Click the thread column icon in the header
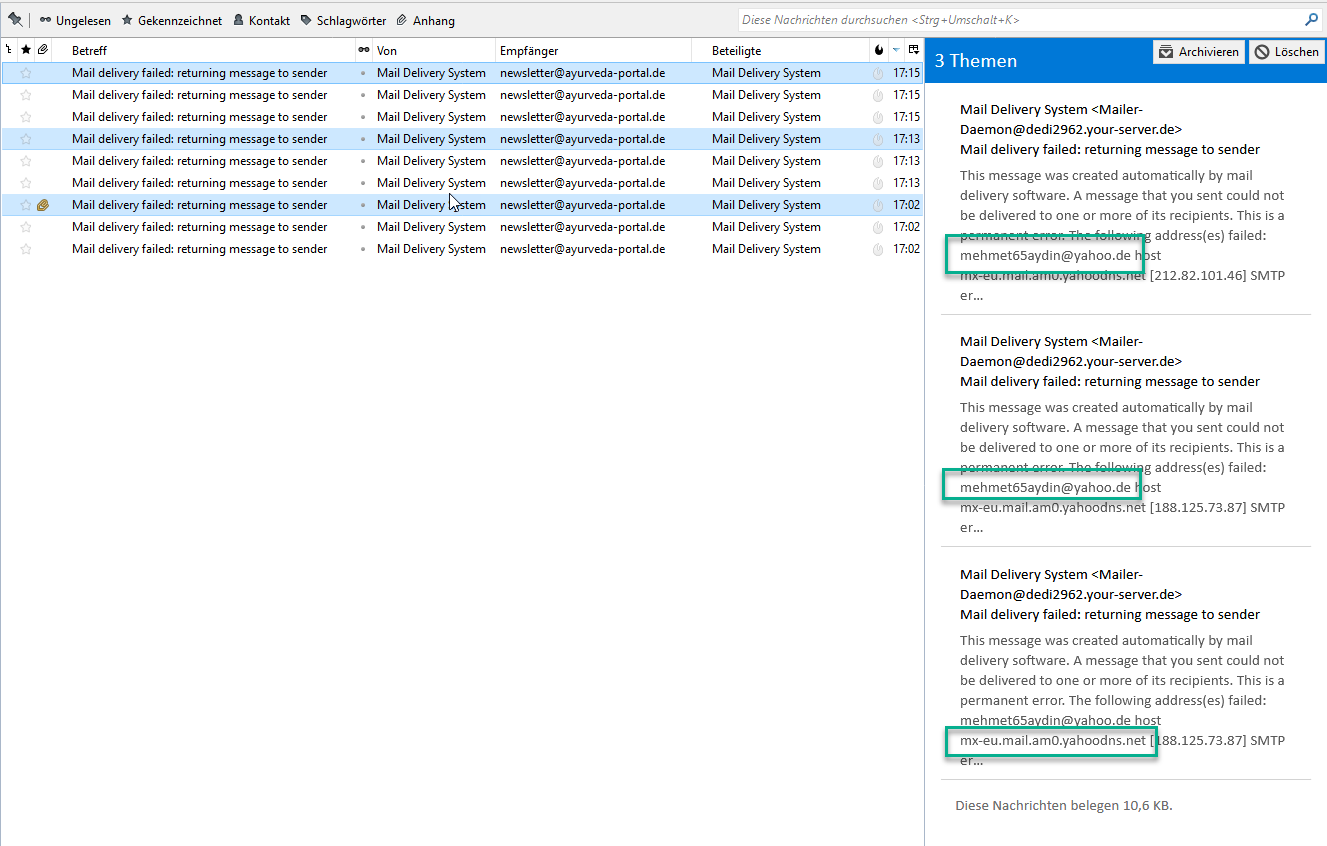The image size is (1327, 846). (x=9, y=50)
